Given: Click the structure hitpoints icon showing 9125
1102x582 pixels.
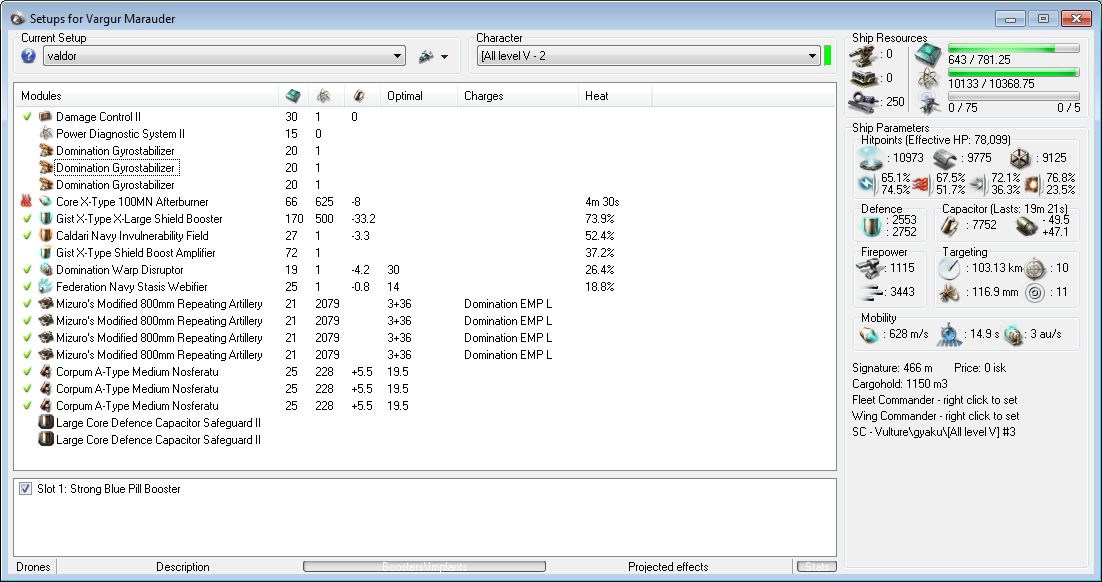Looking at the screenshot, I should (1020, 158).
